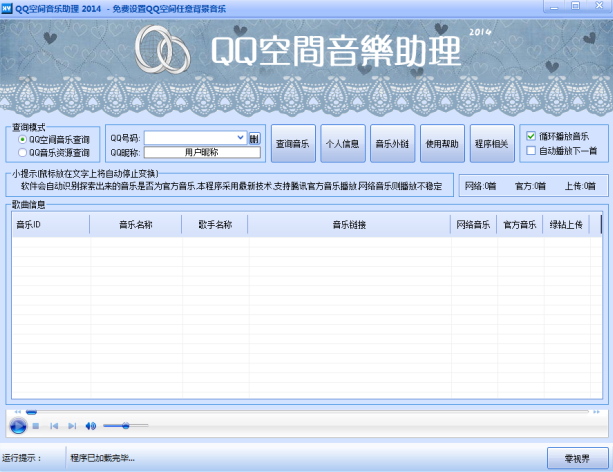613x472 pixels.
Task: Click the 程序已加载完毕... status text
Action: 102,458
